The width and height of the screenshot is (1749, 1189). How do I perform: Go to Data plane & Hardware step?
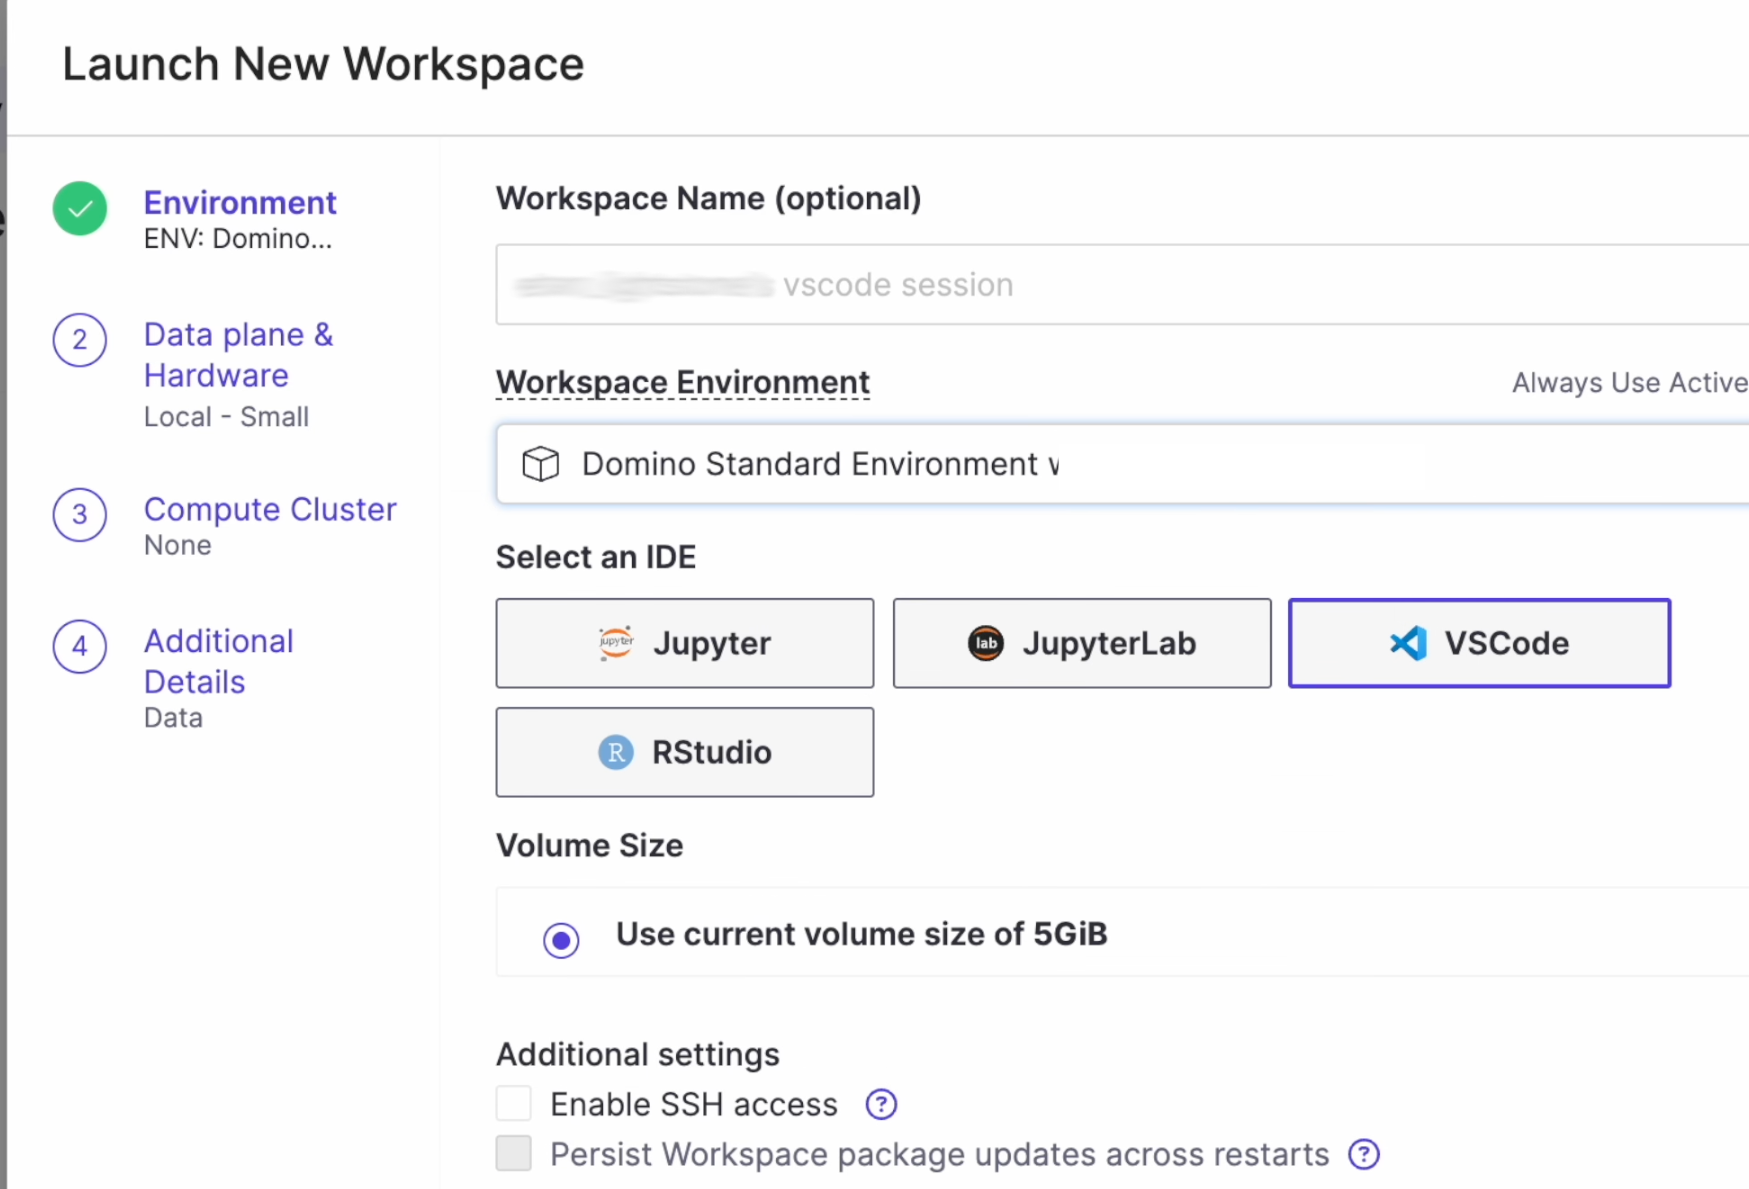tap(238, 355)
